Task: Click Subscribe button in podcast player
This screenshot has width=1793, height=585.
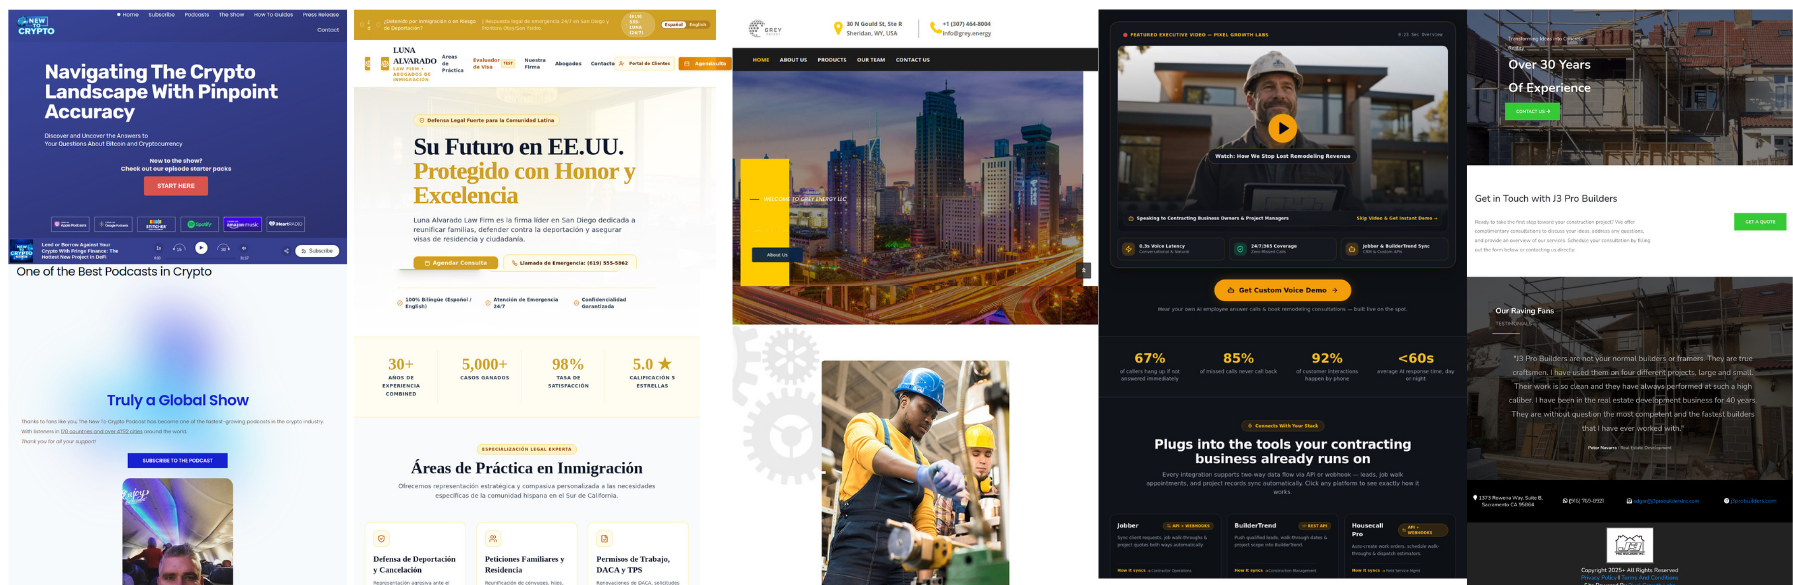Action: pos(317,251)
